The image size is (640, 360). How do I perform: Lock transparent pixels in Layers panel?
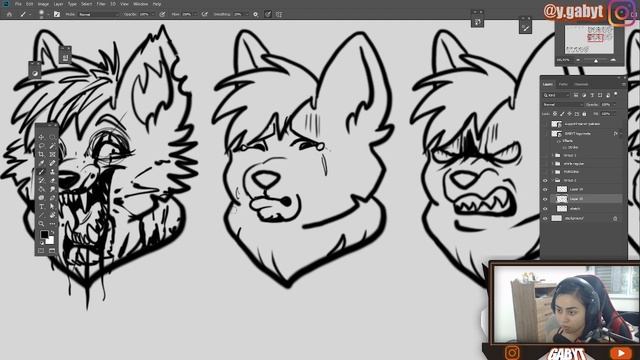[x=555, y=114]
